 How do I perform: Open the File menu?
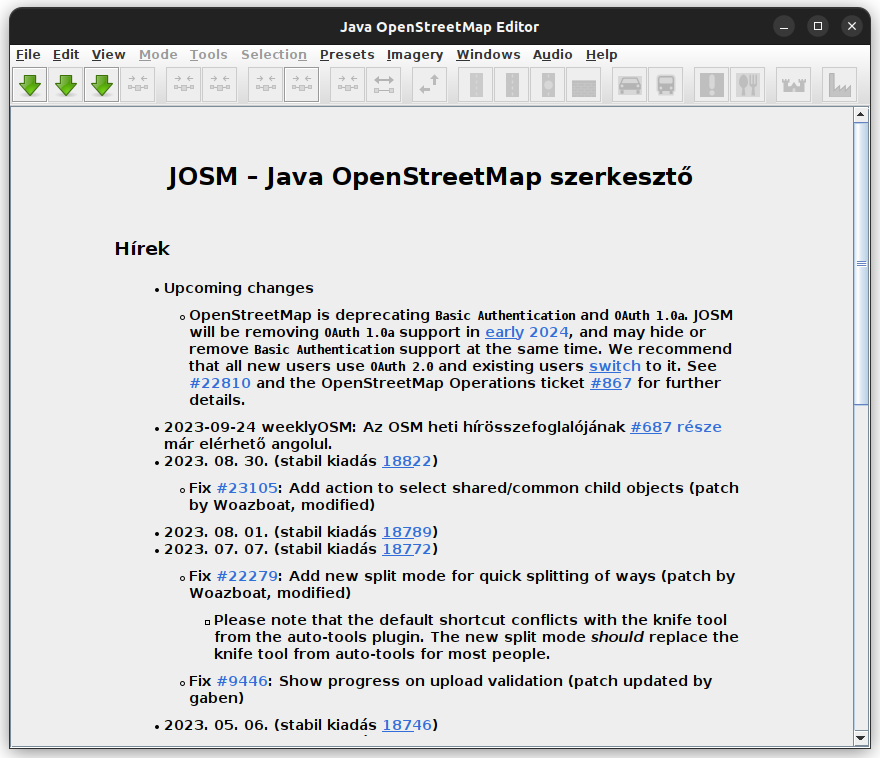pos(28,54)
